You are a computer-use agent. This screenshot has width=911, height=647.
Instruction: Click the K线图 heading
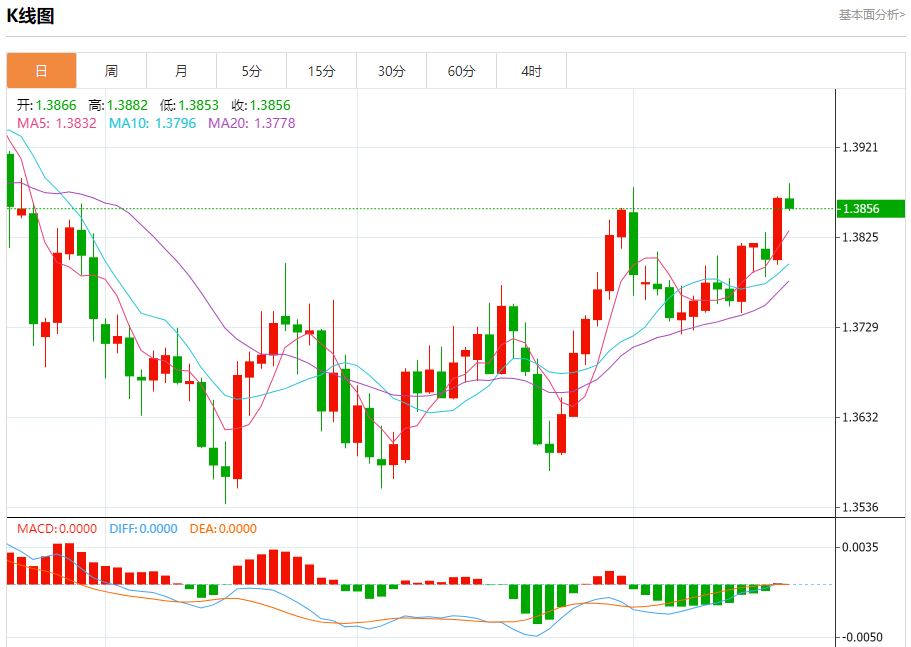tap(30, 16)
